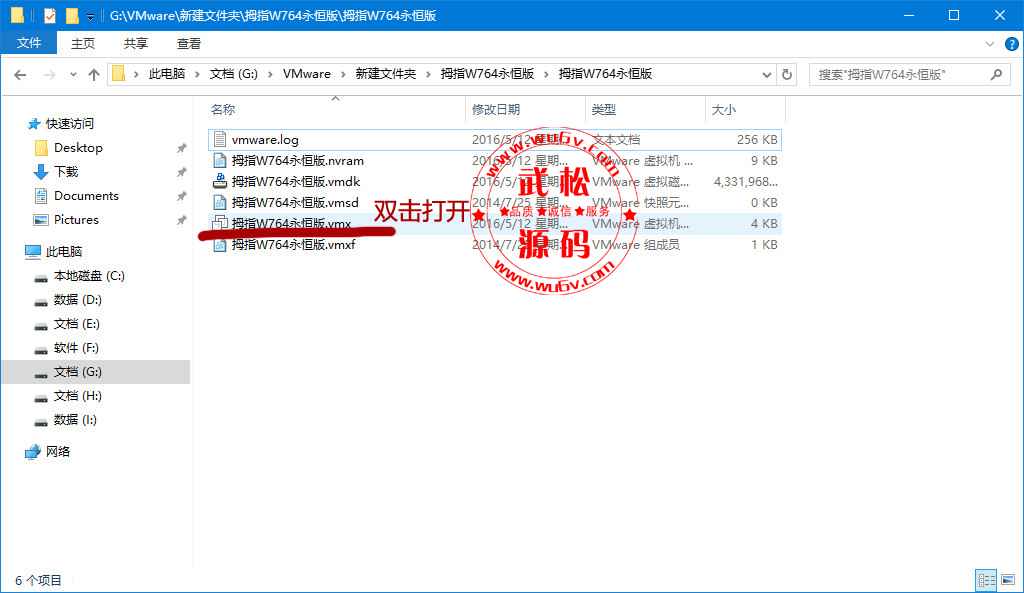Unpin Desktop using its pin icon

click(182, 148)
